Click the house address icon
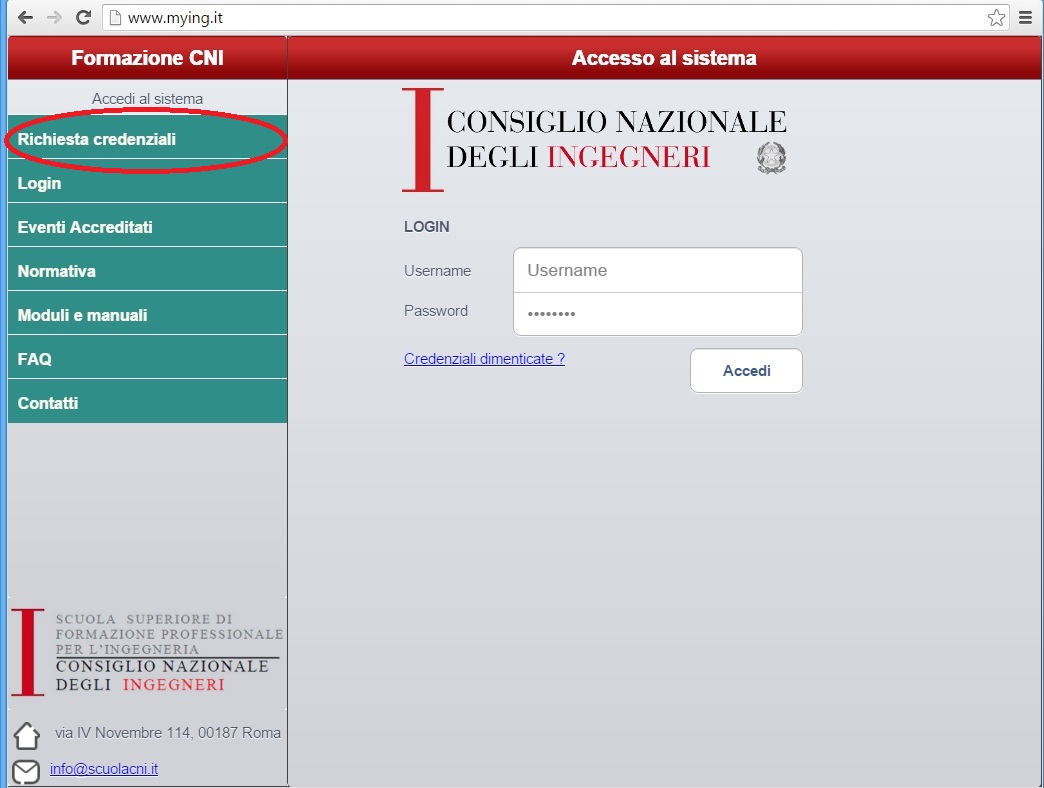1044x788 pixels. [x=27, y=735]
